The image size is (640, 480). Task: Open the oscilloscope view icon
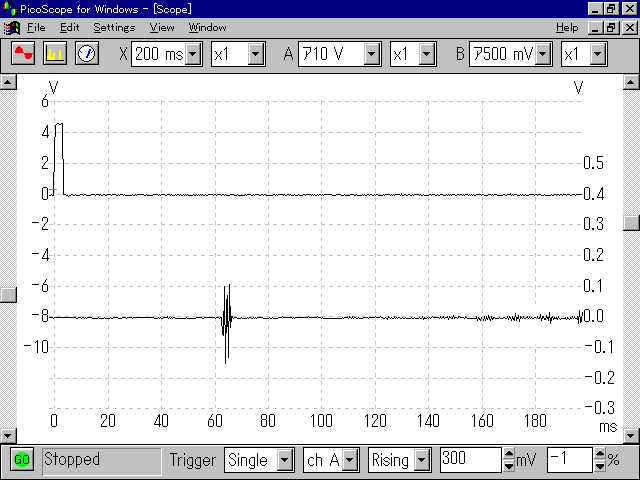(x=23, y=53)
